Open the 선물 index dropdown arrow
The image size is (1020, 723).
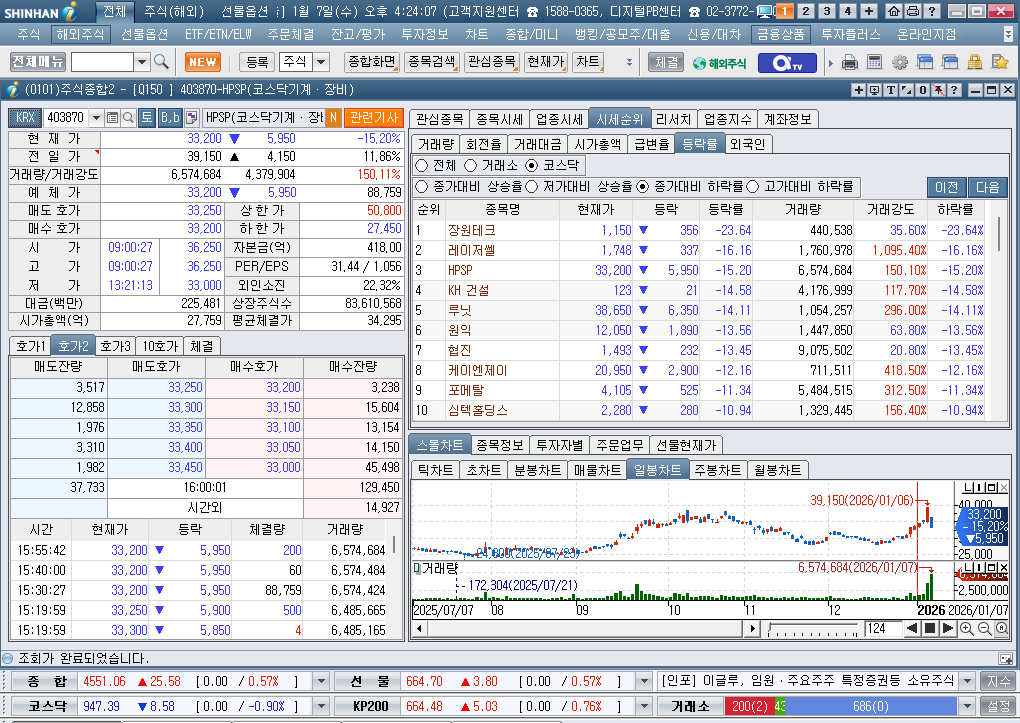pos(644,681)
